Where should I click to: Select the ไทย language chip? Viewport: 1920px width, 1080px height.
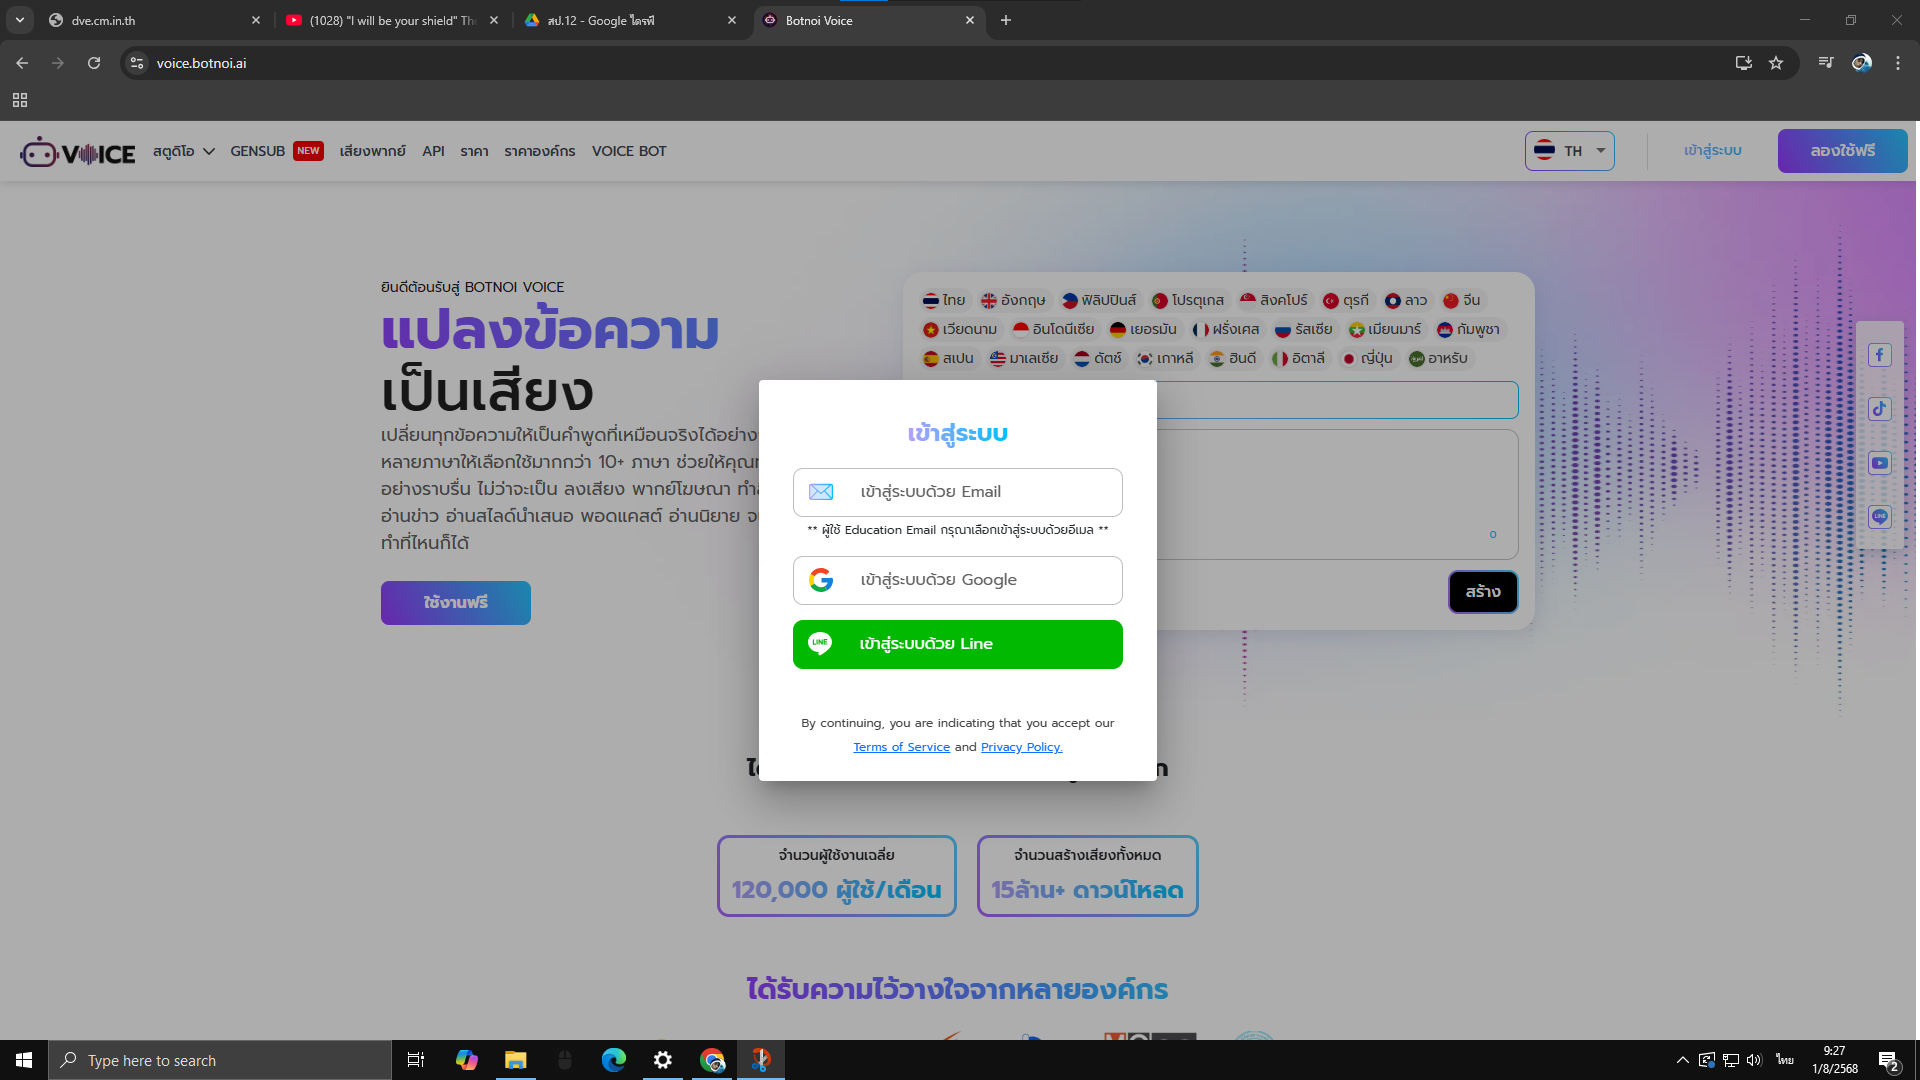click(944, 300)
